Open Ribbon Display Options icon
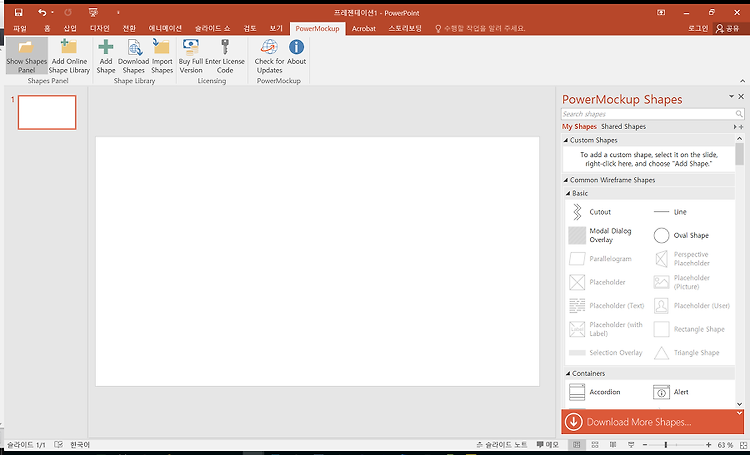Viewport: 750px width, 455px height. 661,12
